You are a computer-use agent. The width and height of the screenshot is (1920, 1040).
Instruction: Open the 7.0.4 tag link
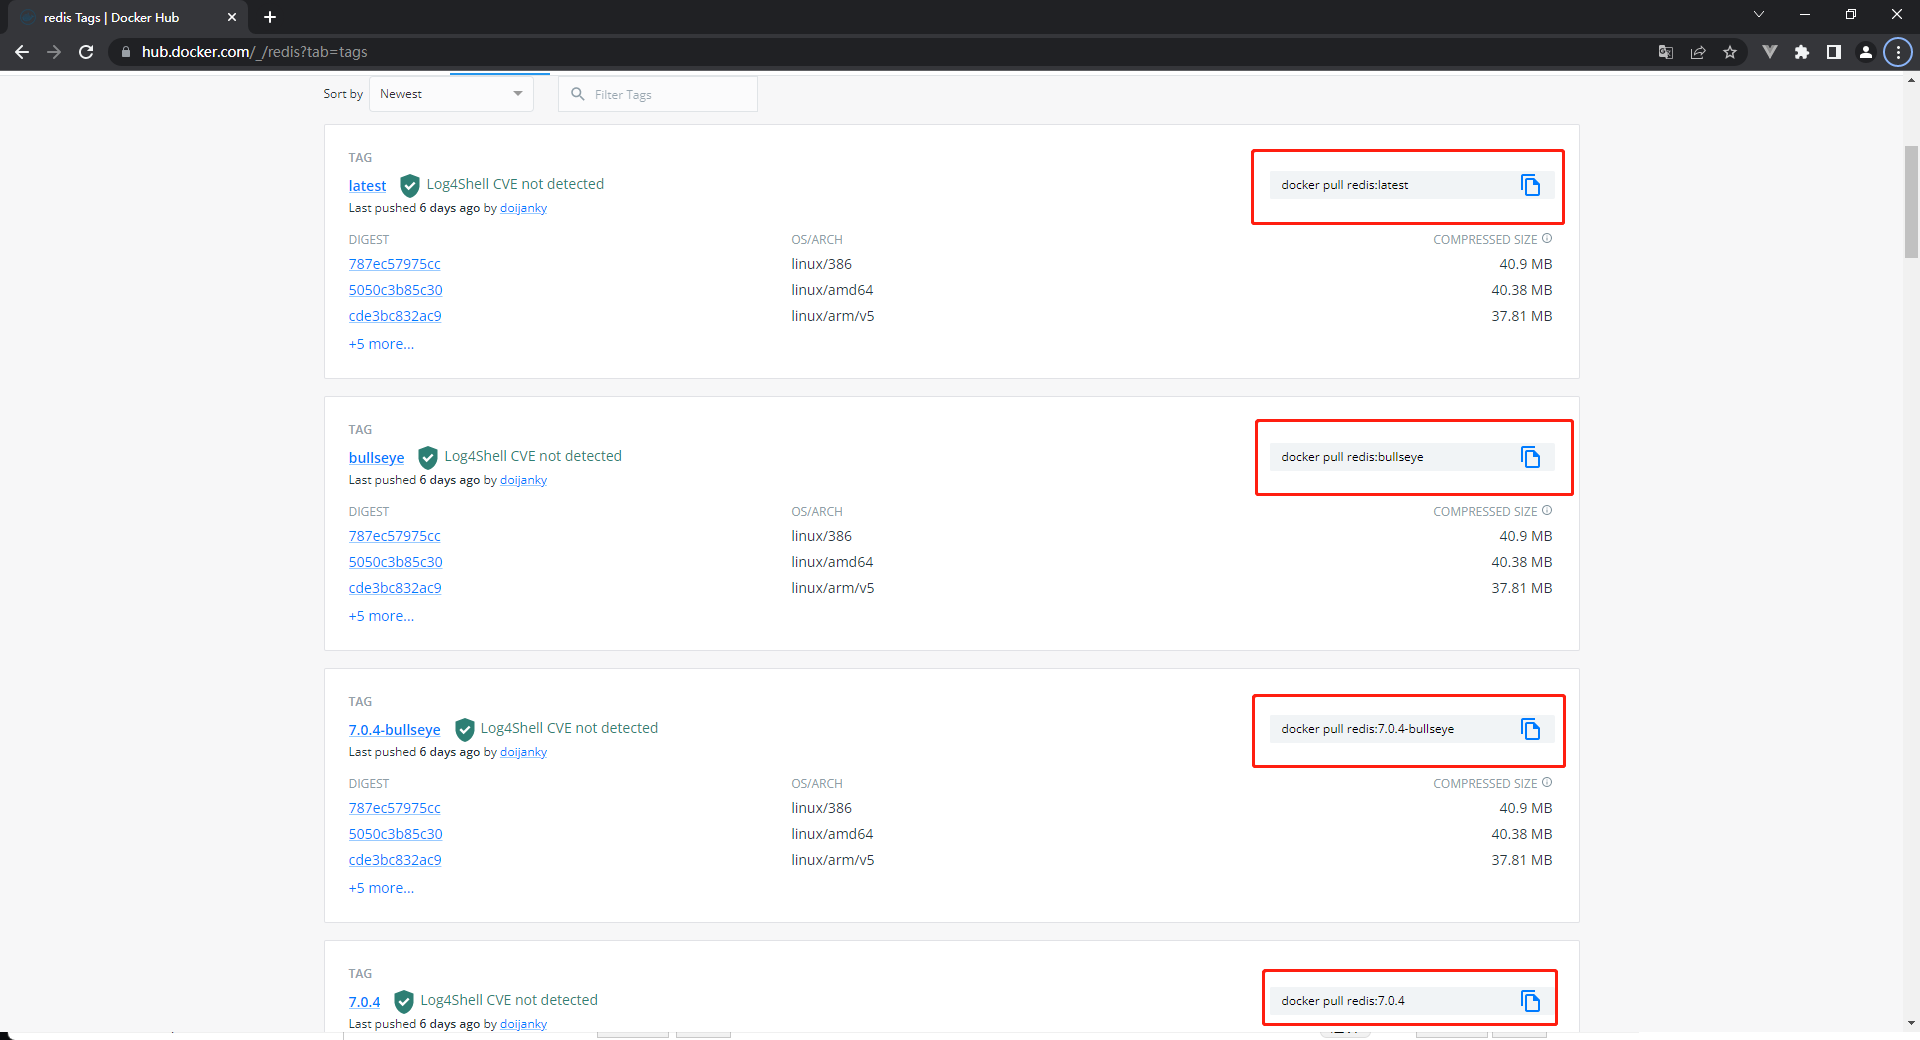[x=364, y=1002]
